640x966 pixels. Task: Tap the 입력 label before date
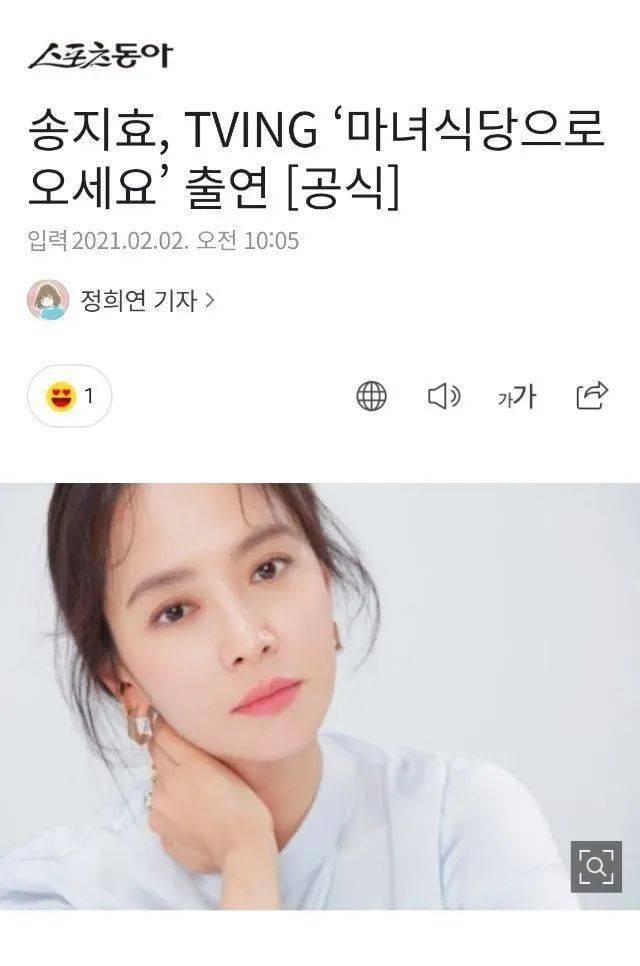tap(47, 240)
